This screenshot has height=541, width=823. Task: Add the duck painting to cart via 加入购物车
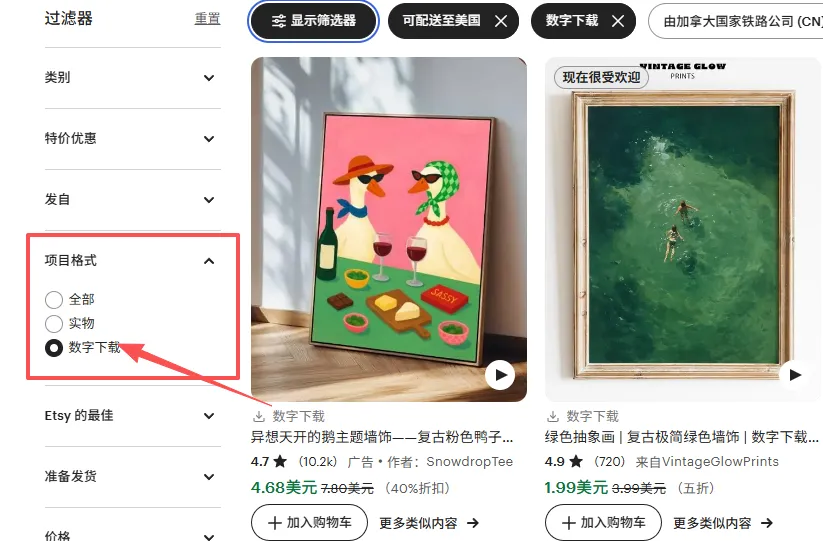309,523
